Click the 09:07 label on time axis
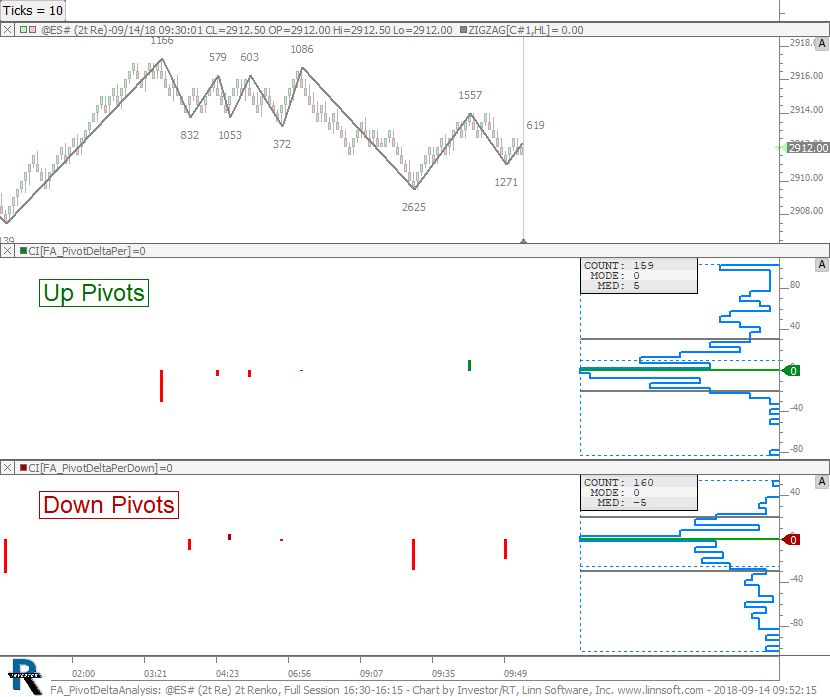 point(371,674)
